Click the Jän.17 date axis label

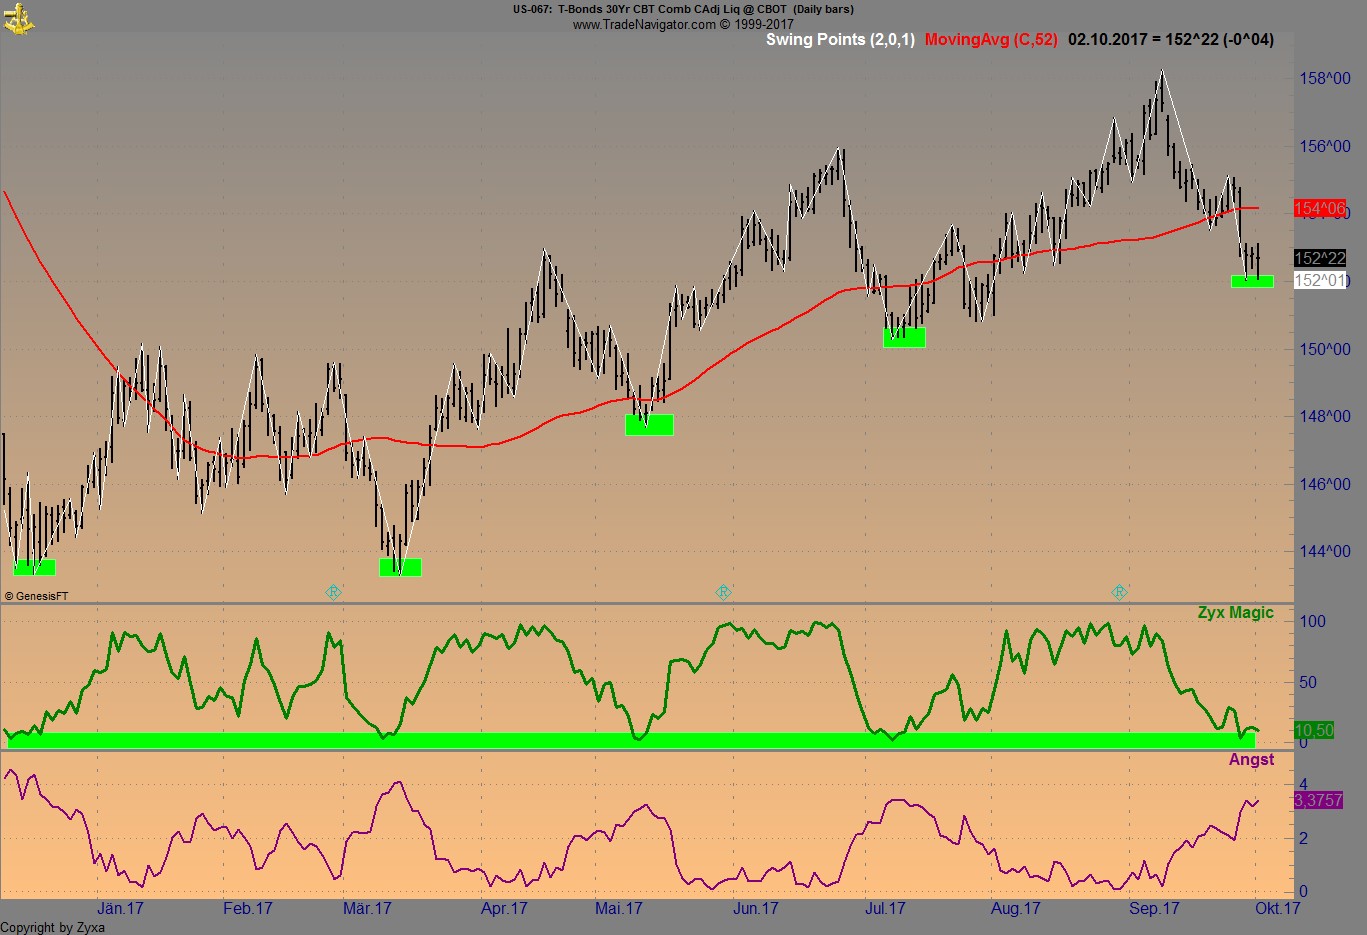coord(120,909)
